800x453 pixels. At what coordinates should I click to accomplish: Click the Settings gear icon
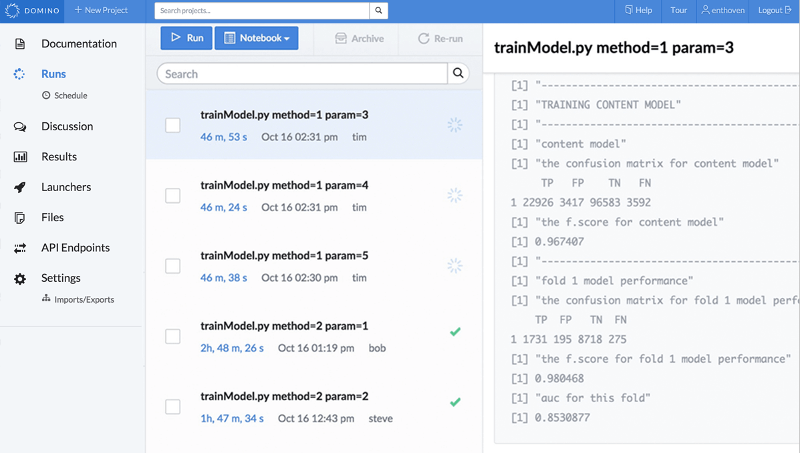(x=19, y=278)
